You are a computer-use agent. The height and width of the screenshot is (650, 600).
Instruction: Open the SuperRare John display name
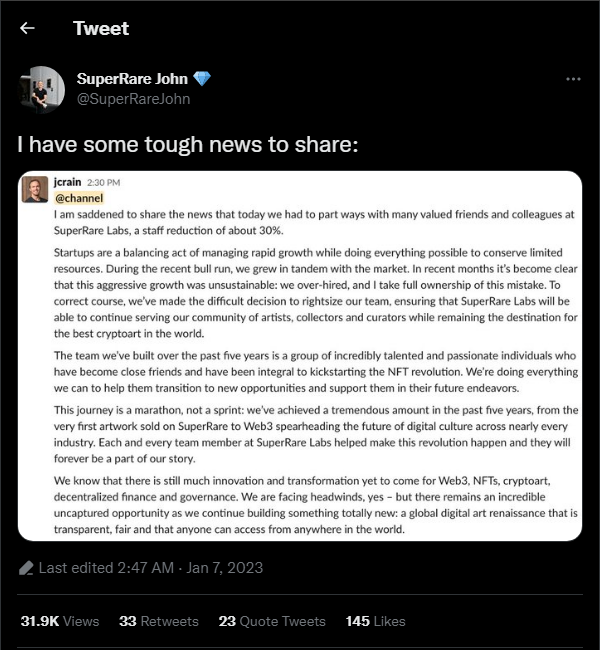(x=133, y=79)
